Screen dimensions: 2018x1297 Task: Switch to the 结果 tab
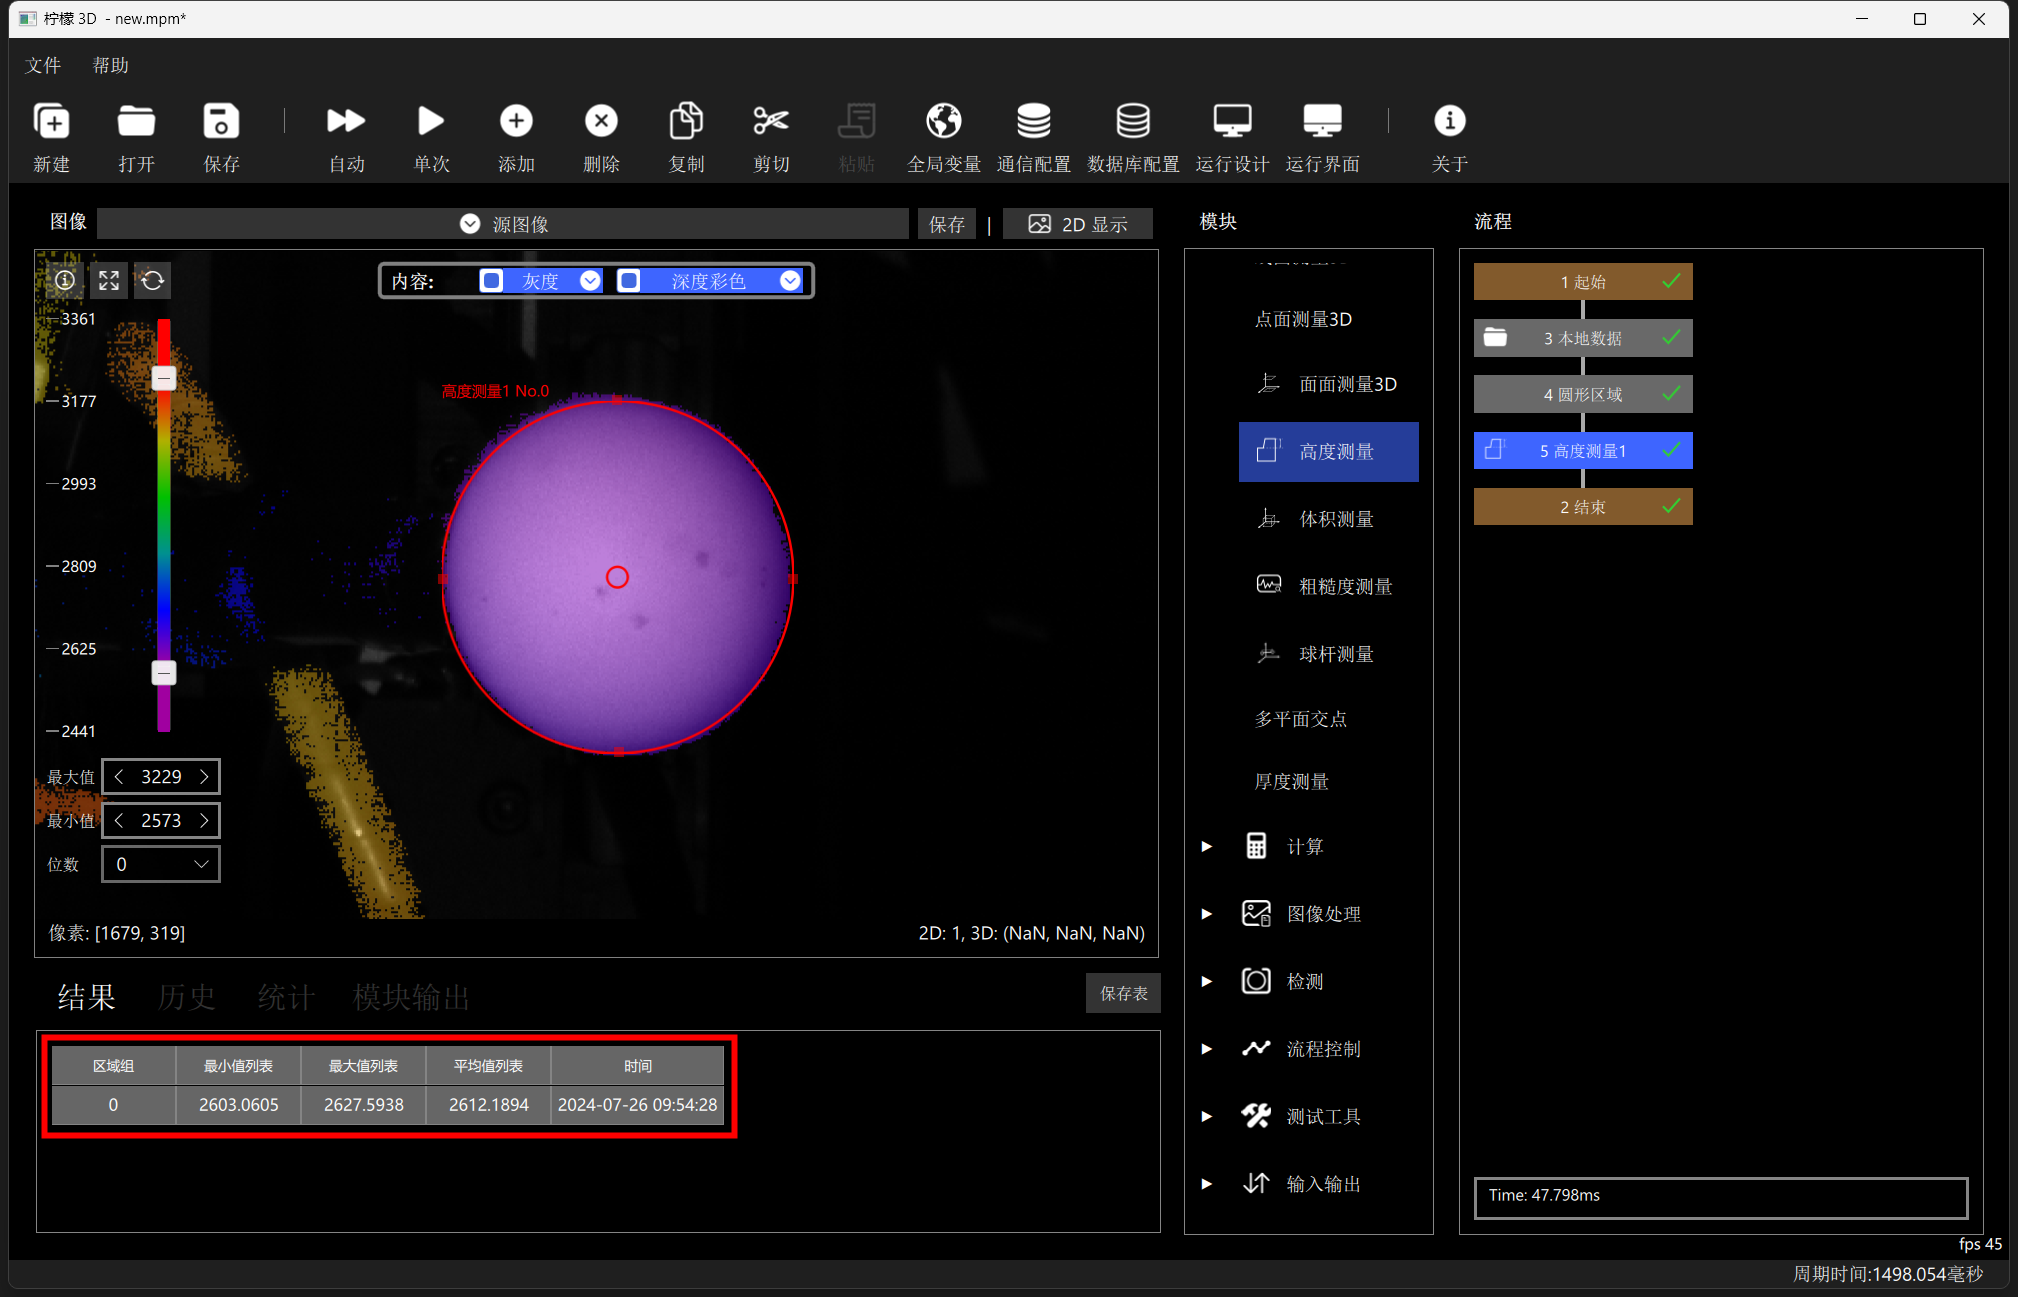coord(86,997)
